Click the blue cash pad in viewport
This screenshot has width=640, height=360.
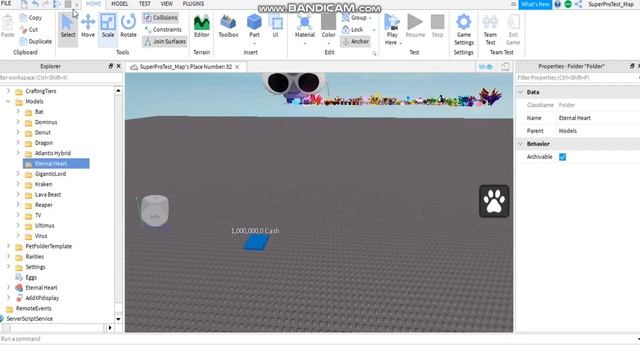pyautogui.click(x=256, y=242)
